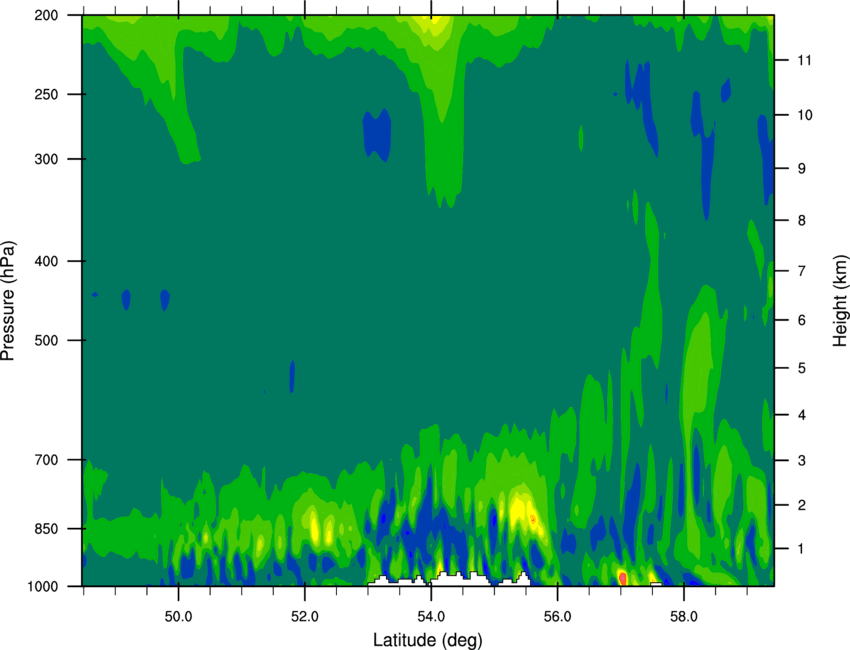This screenshot has height=650, width=850.
Task: Click the 300 pressure tick label
Action: (46, 159)
